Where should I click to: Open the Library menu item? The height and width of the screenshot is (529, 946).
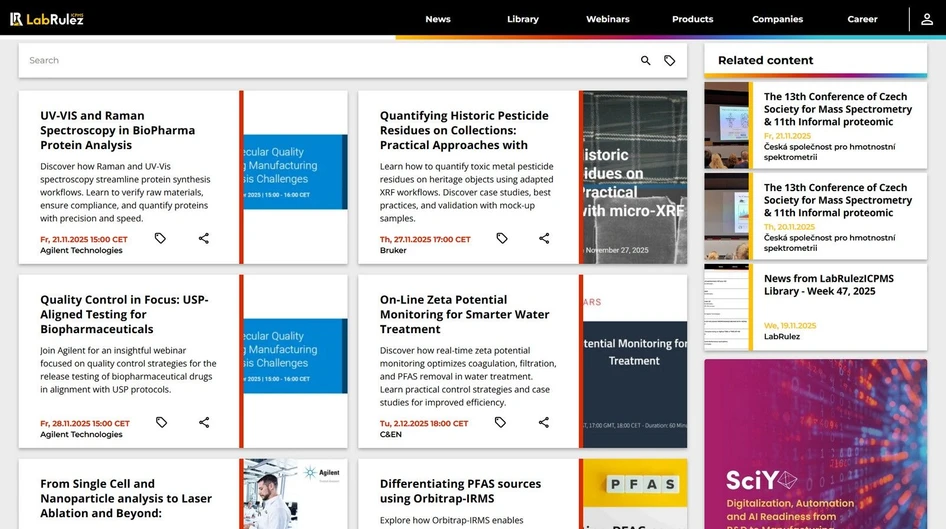[522, 19]
